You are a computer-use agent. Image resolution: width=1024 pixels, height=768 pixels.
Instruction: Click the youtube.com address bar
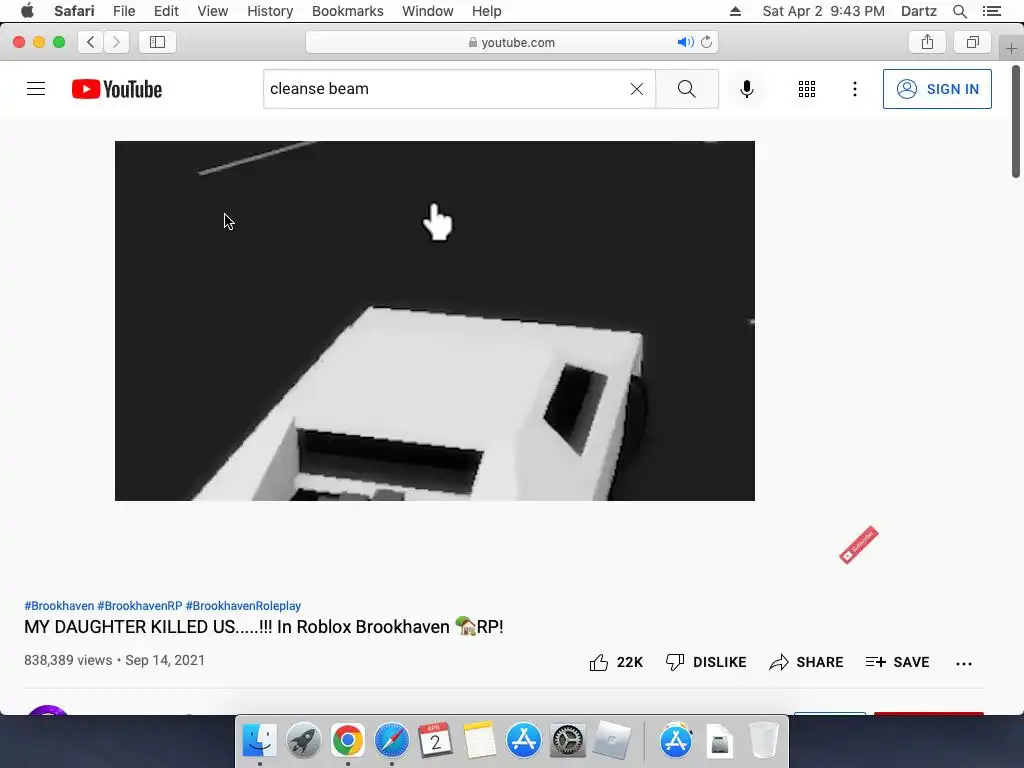(x=511, y=42)
